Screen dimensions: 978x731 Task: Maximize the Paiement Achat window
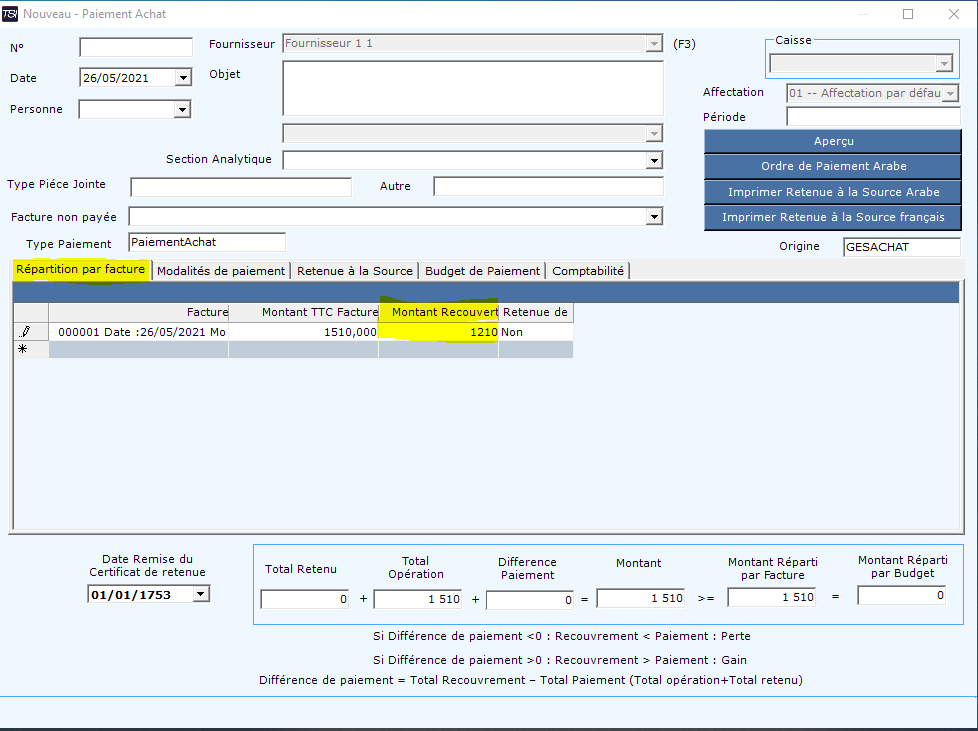coord(908,14)
